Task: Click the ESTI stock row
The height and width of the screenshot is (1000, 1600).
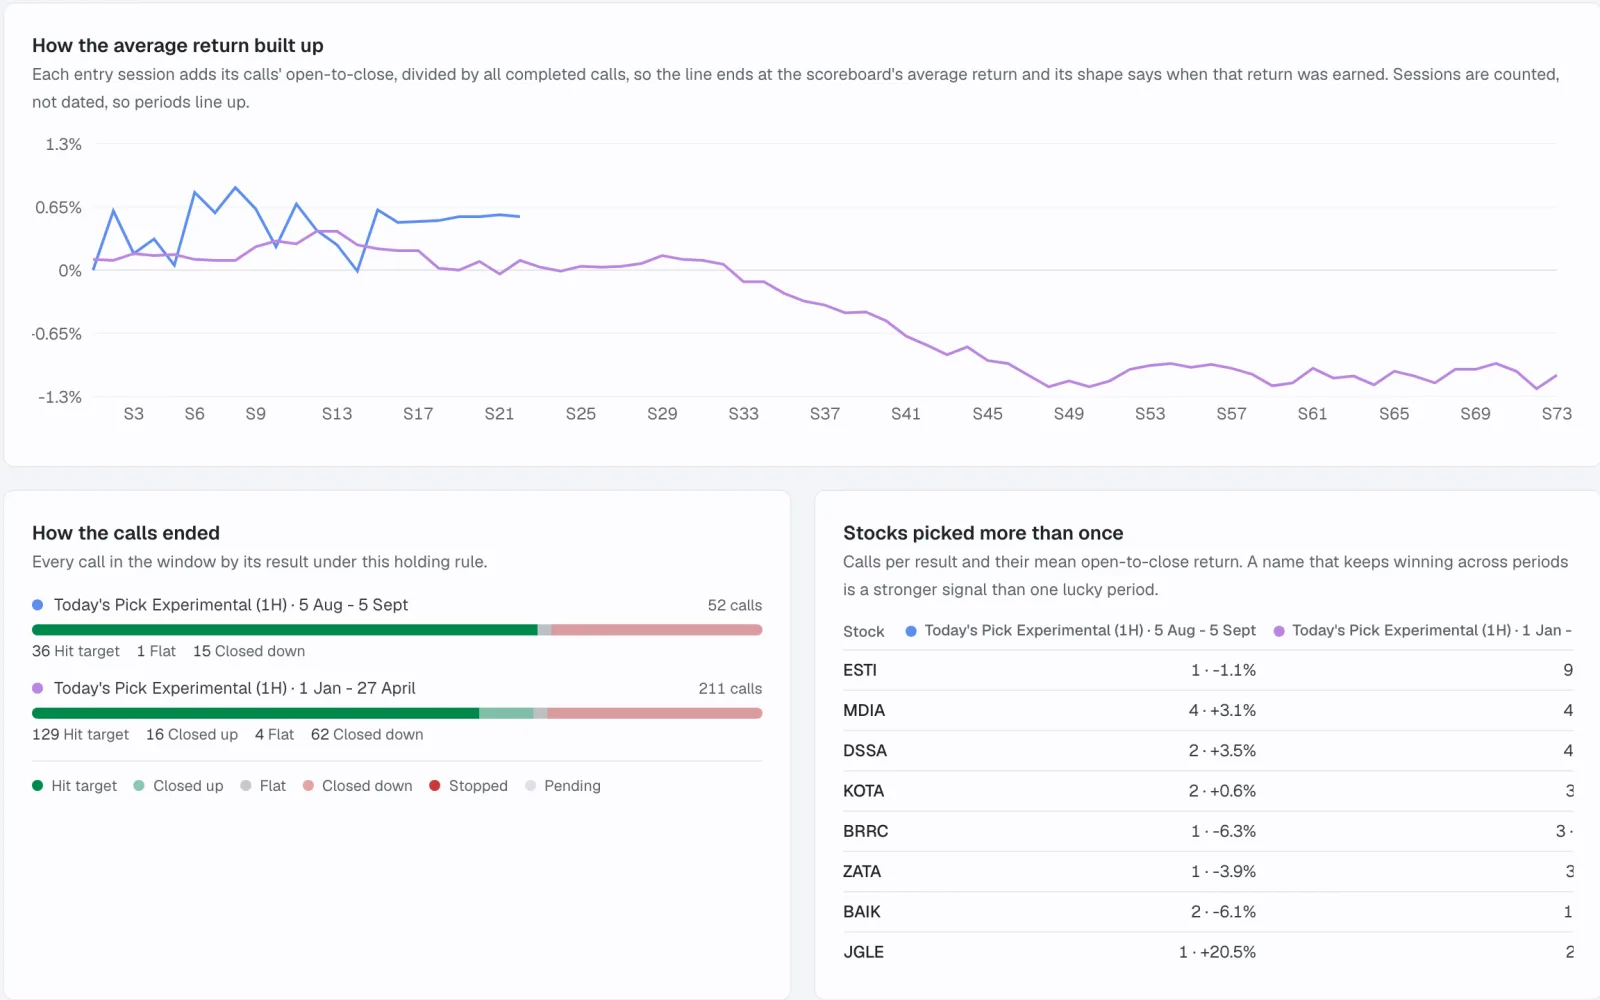Action: click(x=1208, y=670)
